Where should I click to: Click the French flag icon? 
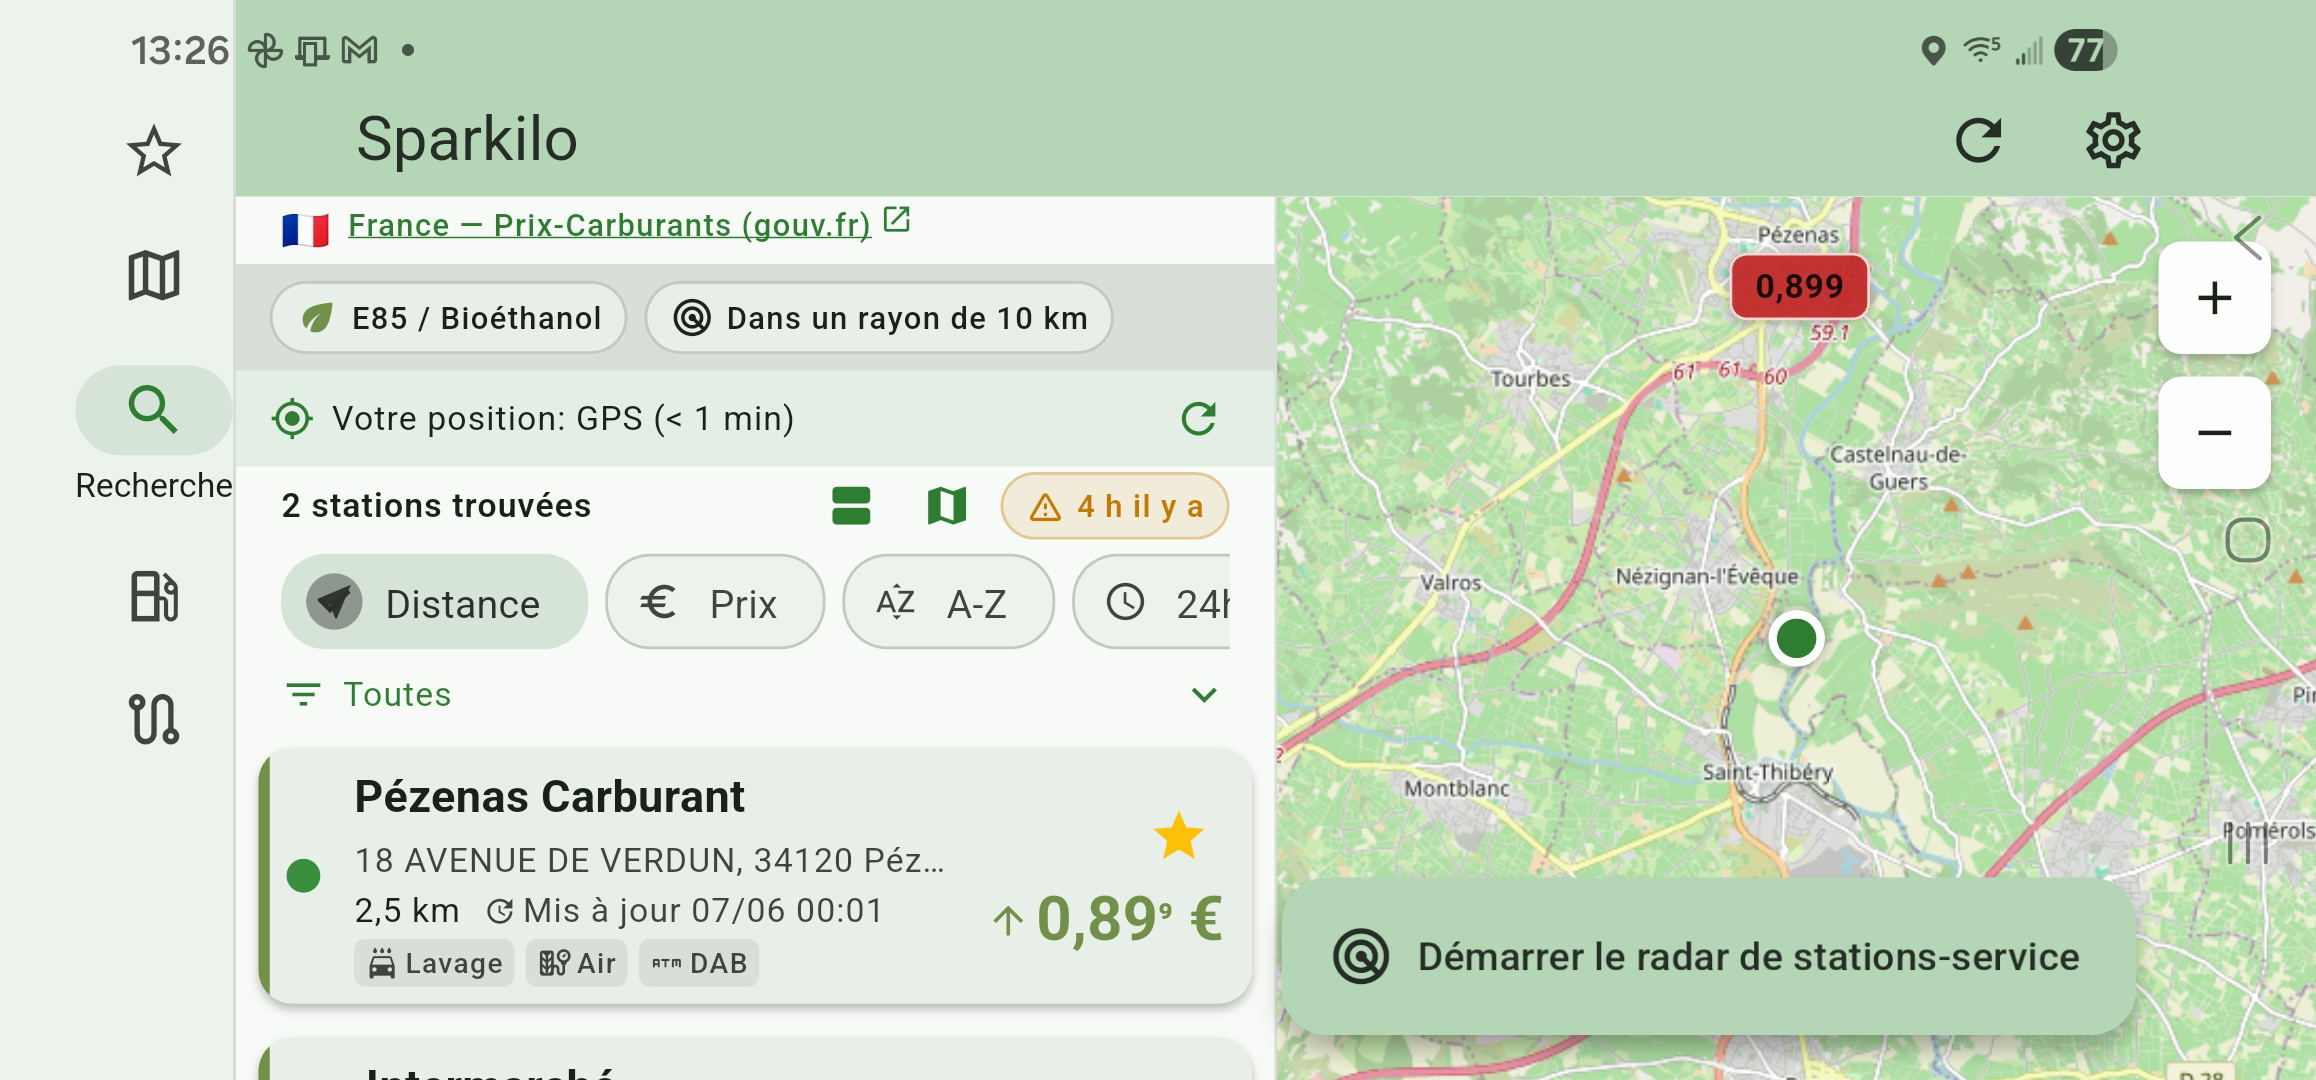coord(305,230)
